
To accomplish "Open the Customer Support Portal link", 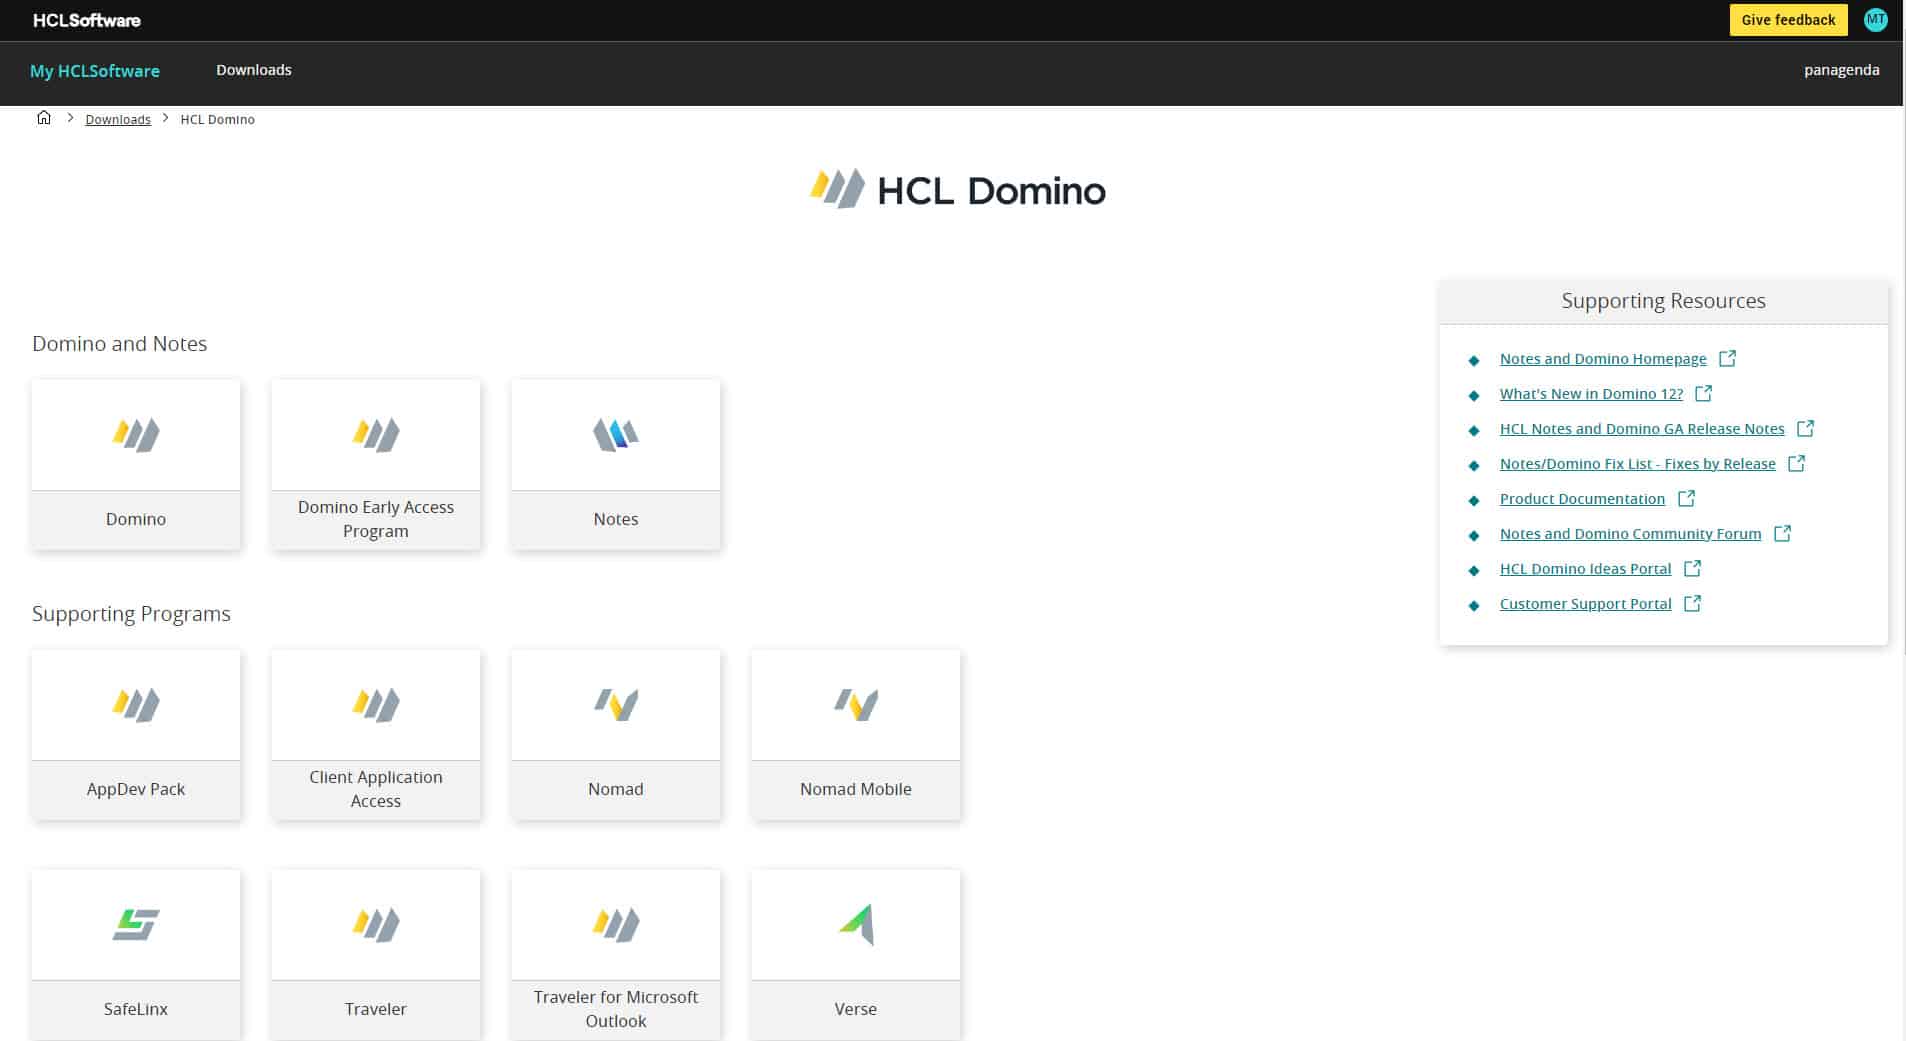I will click(1585, 604).
